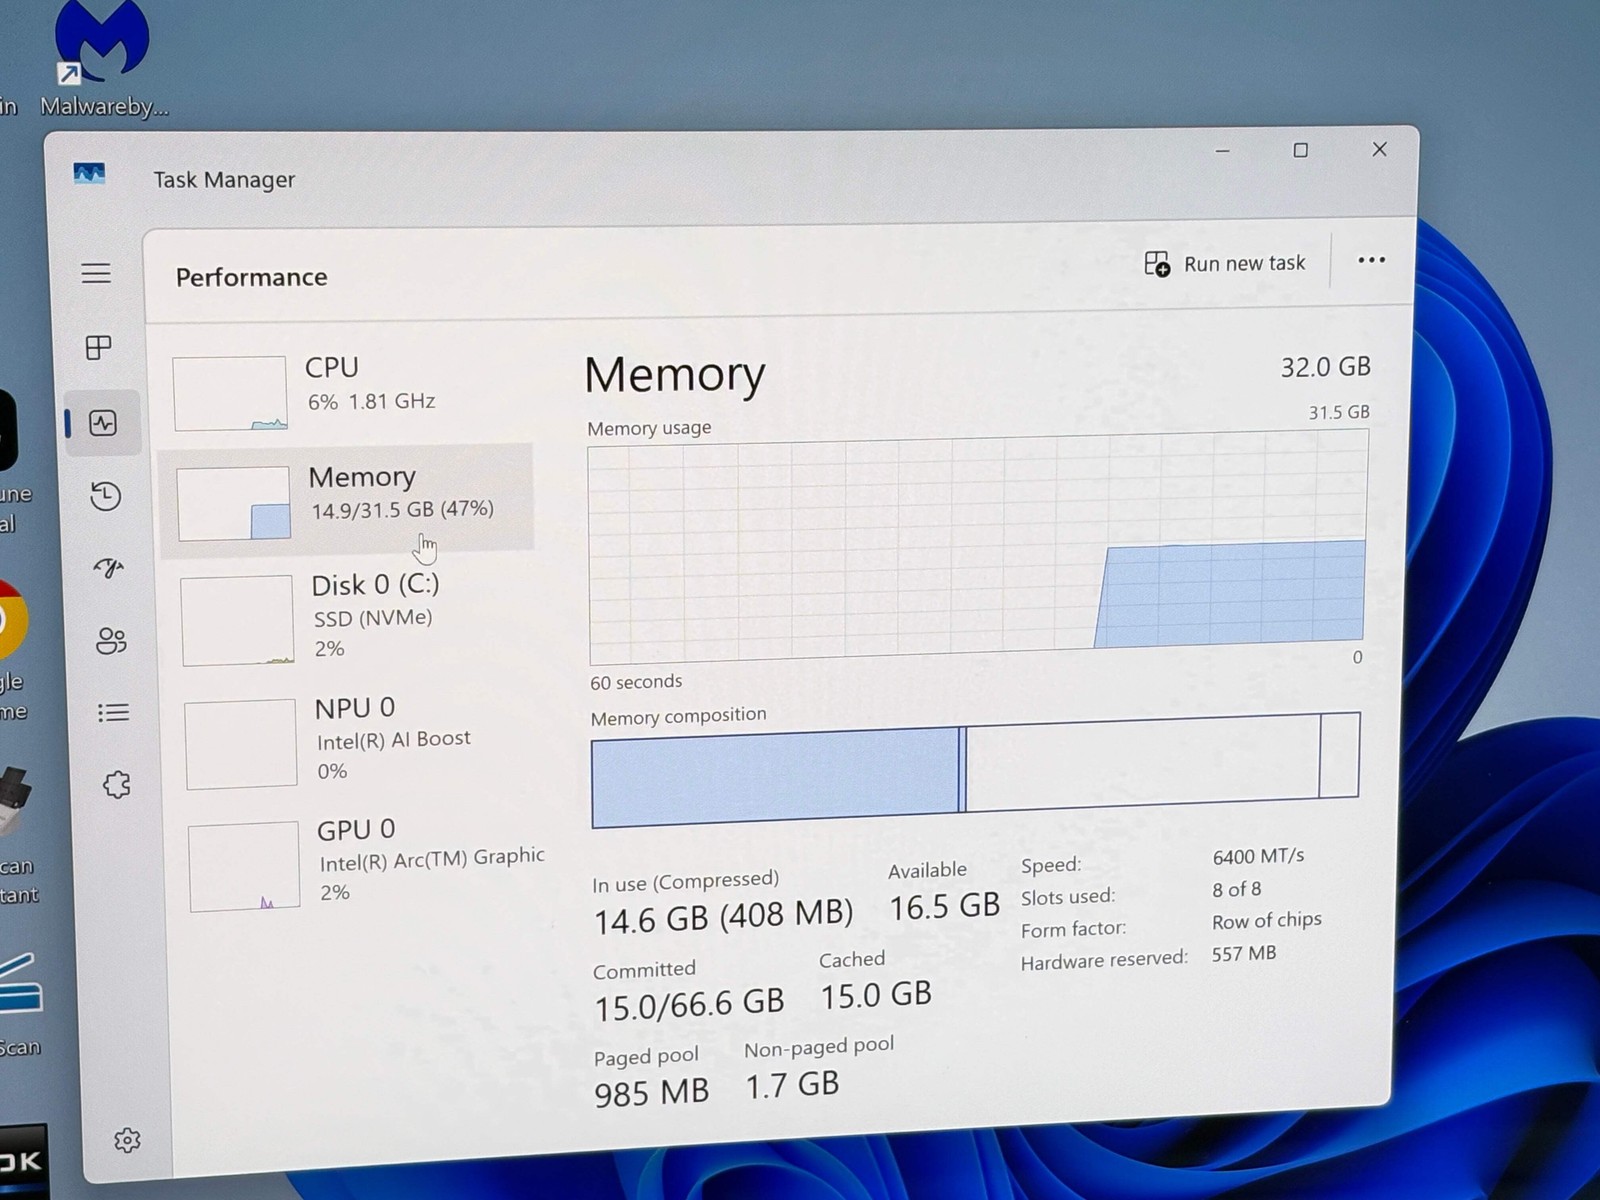Click the Memory usage graph
Viewport: 1600px width, 1200px height.
tap(977, 548)
